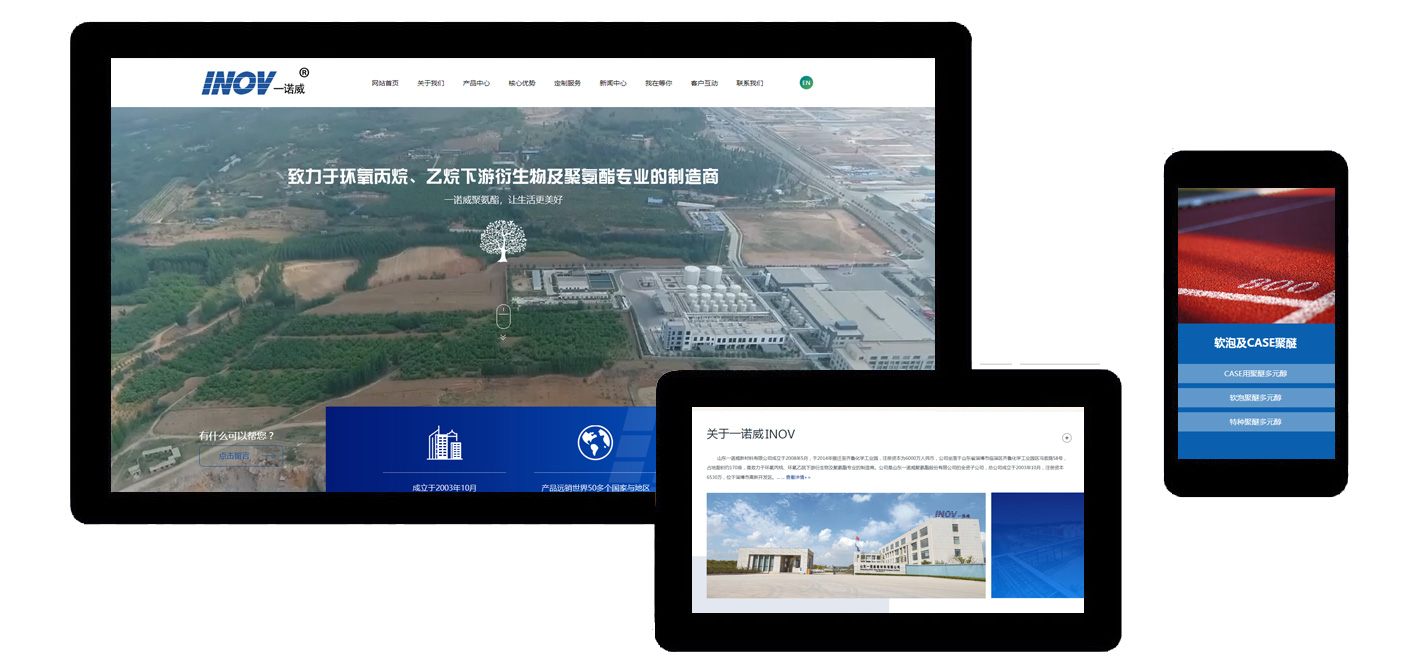This screenshot has height=664, width=1421.
Task: Open the 新闻中心 menu item
Action: (x=613, y=83)
